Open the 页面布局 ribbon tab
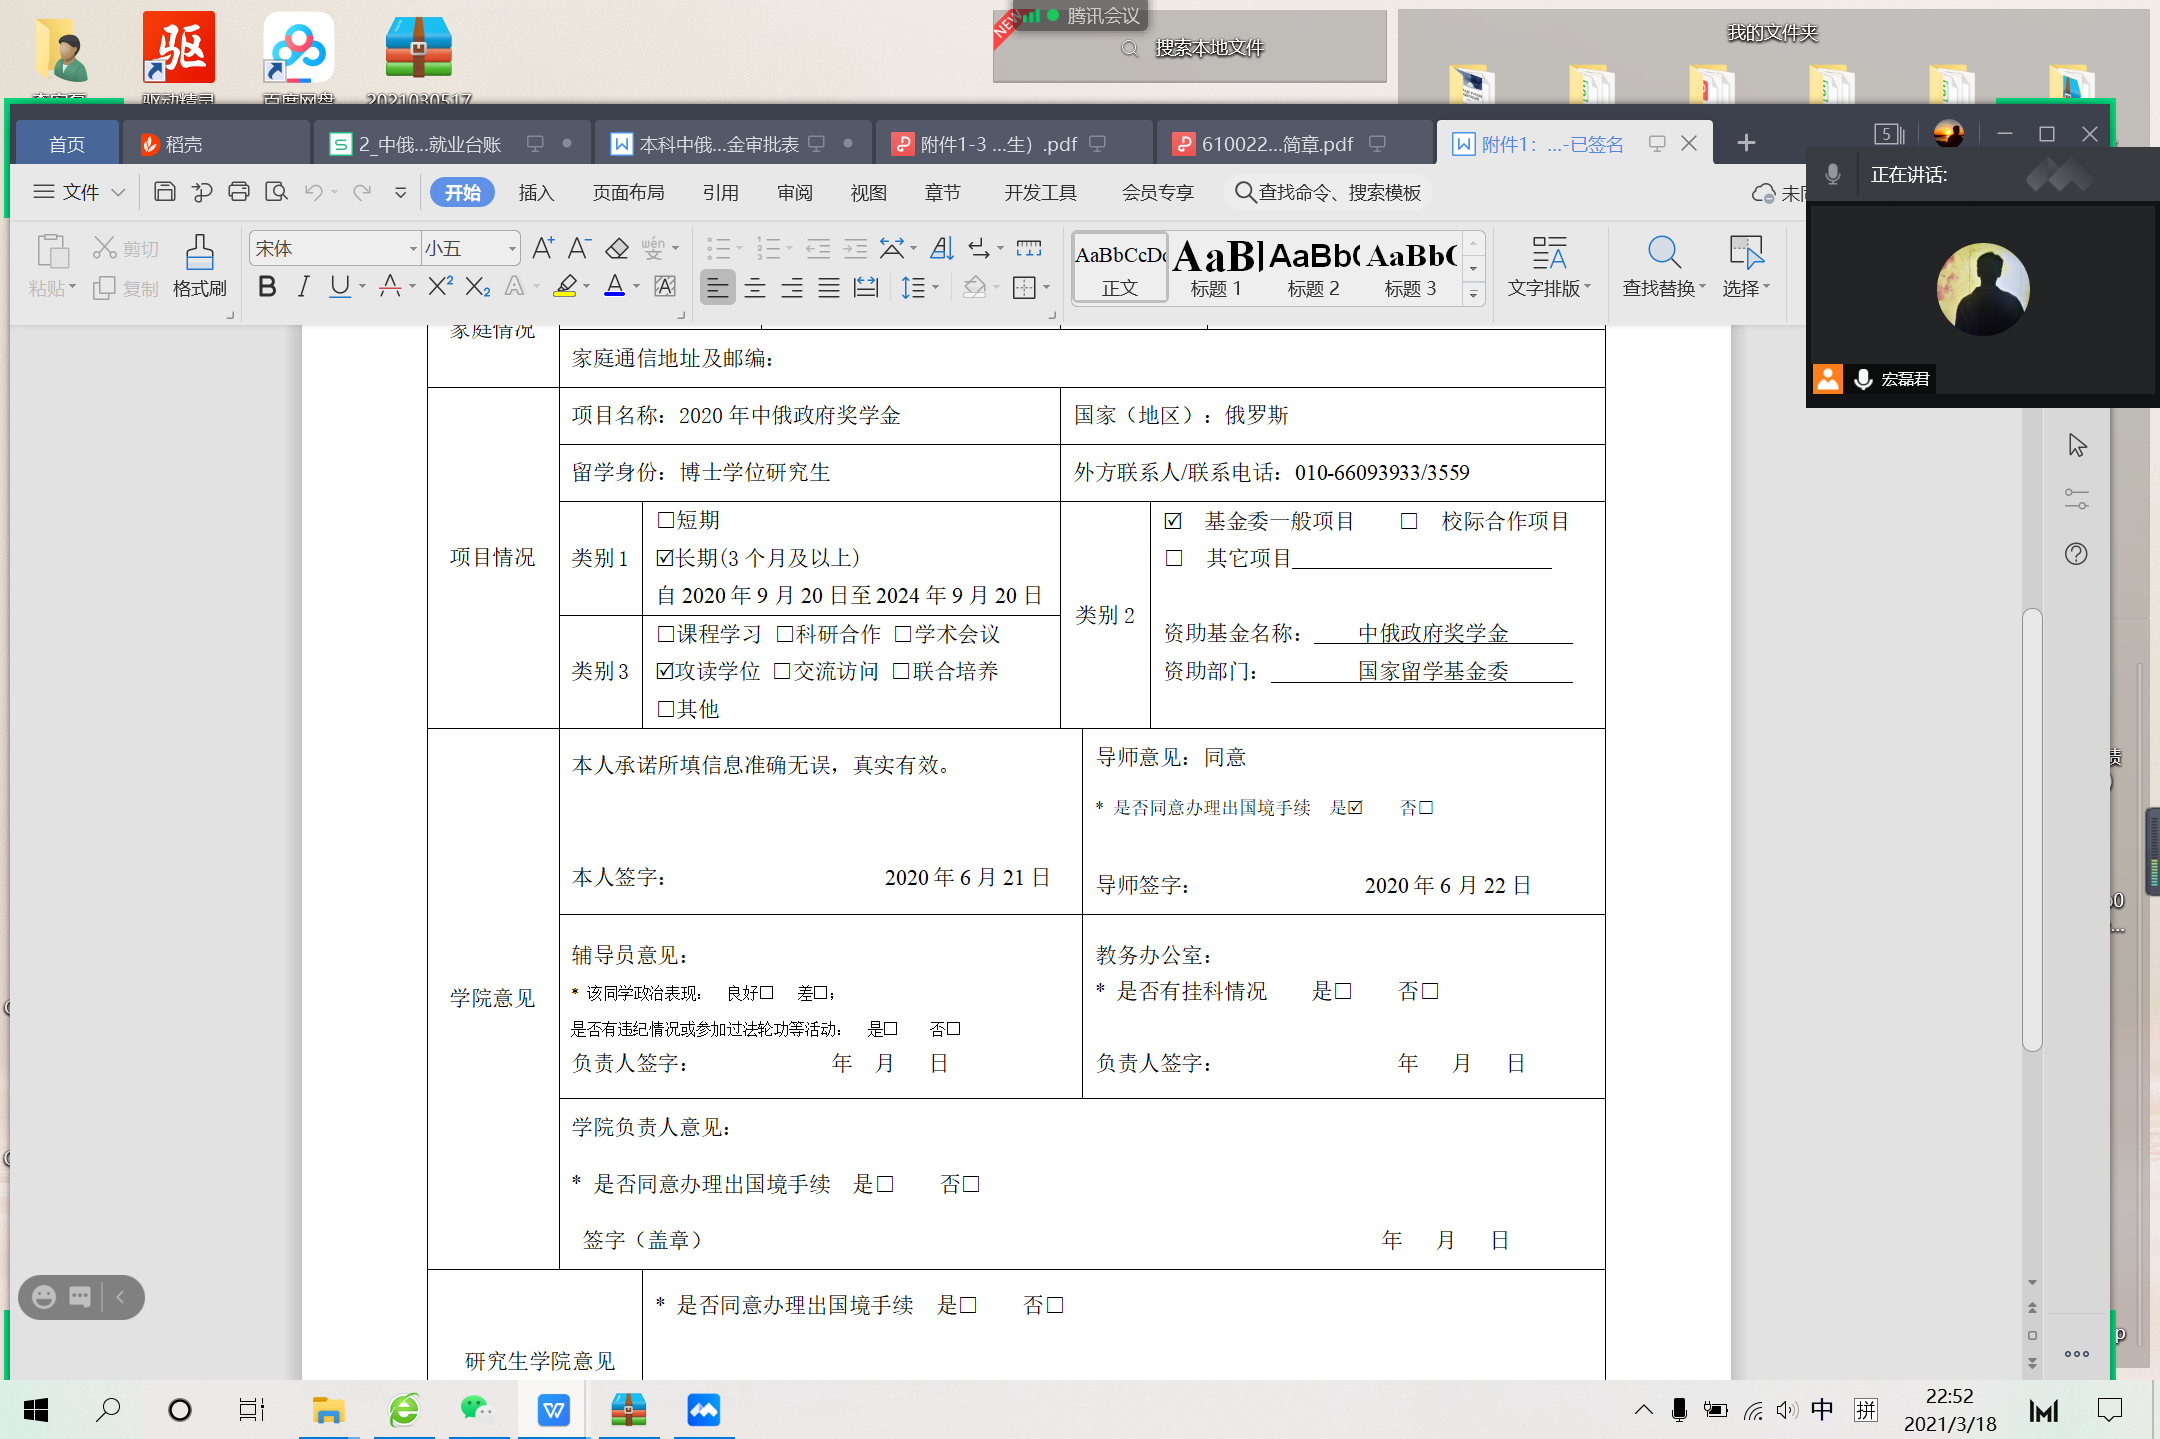 point(628,192)
